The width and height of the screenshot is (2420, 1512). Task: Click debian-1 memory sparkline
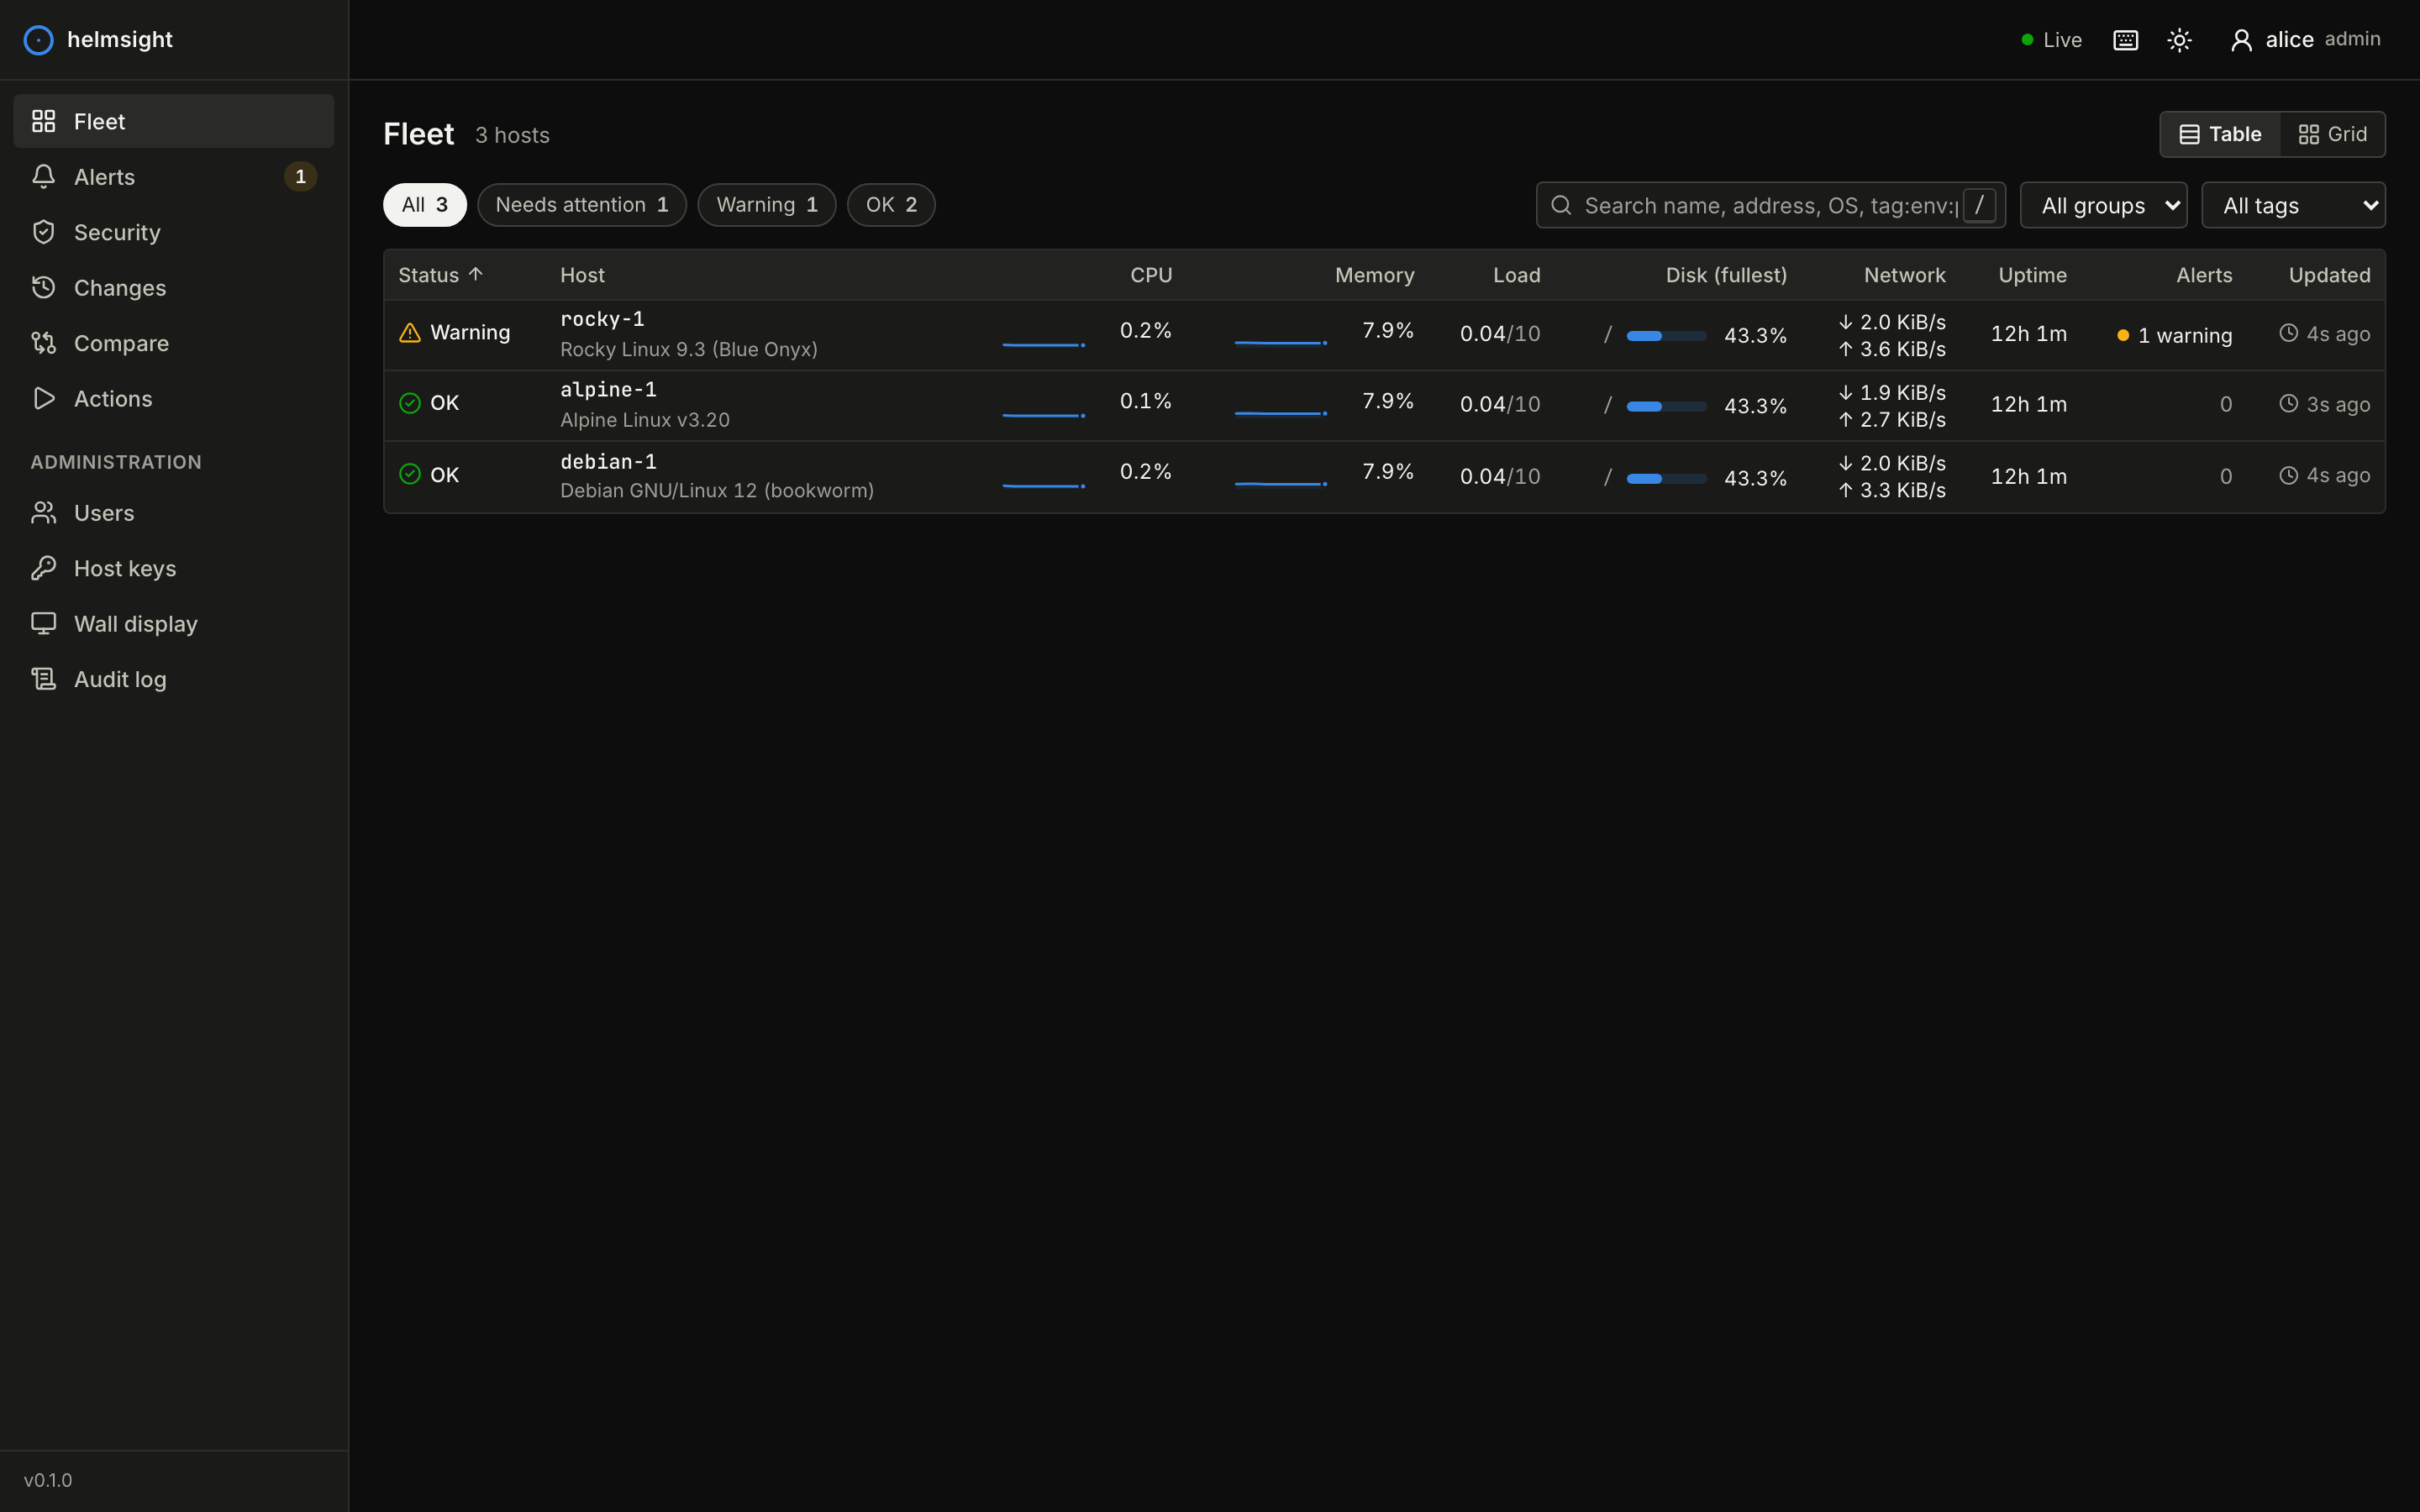(1281, 483)
